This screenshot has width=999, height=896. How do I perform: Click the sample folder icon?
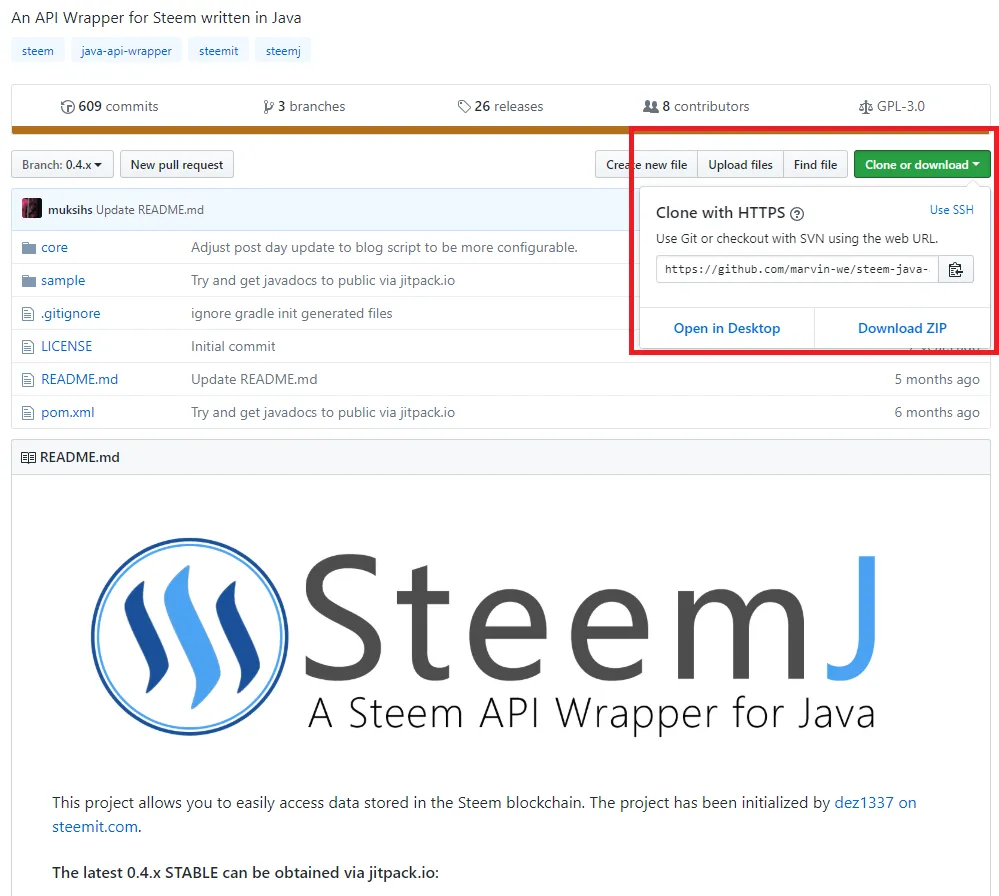tap(29, 280)
